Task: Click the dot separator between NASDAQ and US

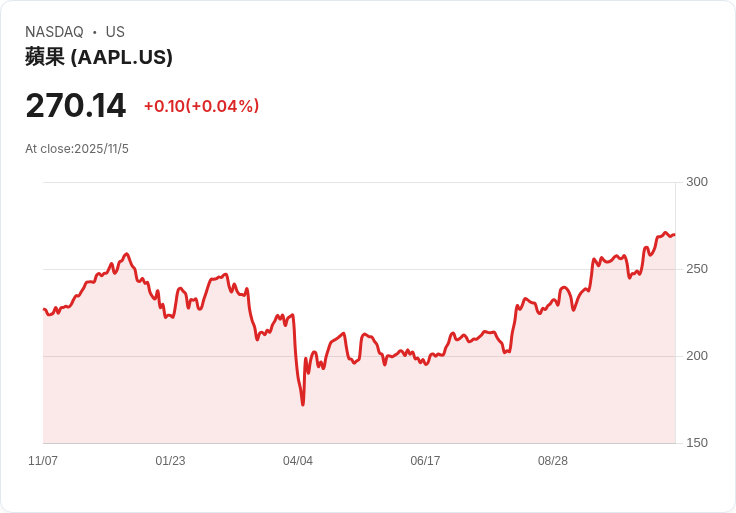Action: (95, 32)
